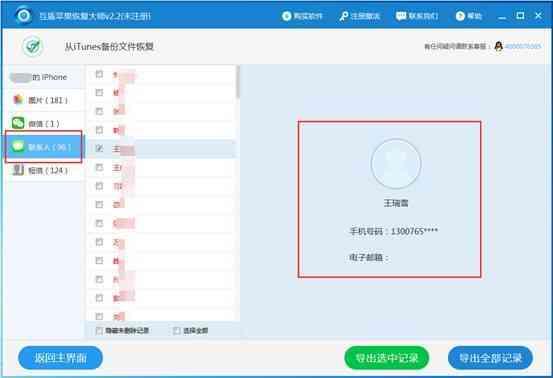553x378 pixels.
Task: Click the key icon for 注册激活
Action: [x=344, y=16]
